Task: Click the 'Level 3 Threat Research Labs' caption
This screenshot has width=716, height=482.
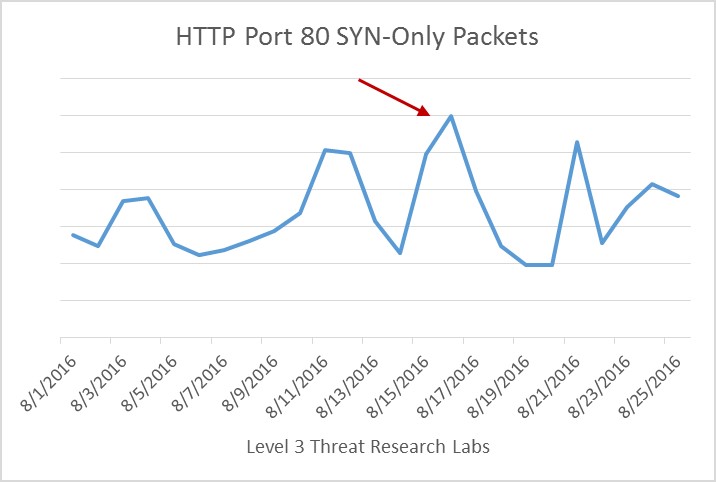Action: coord(368,446)
